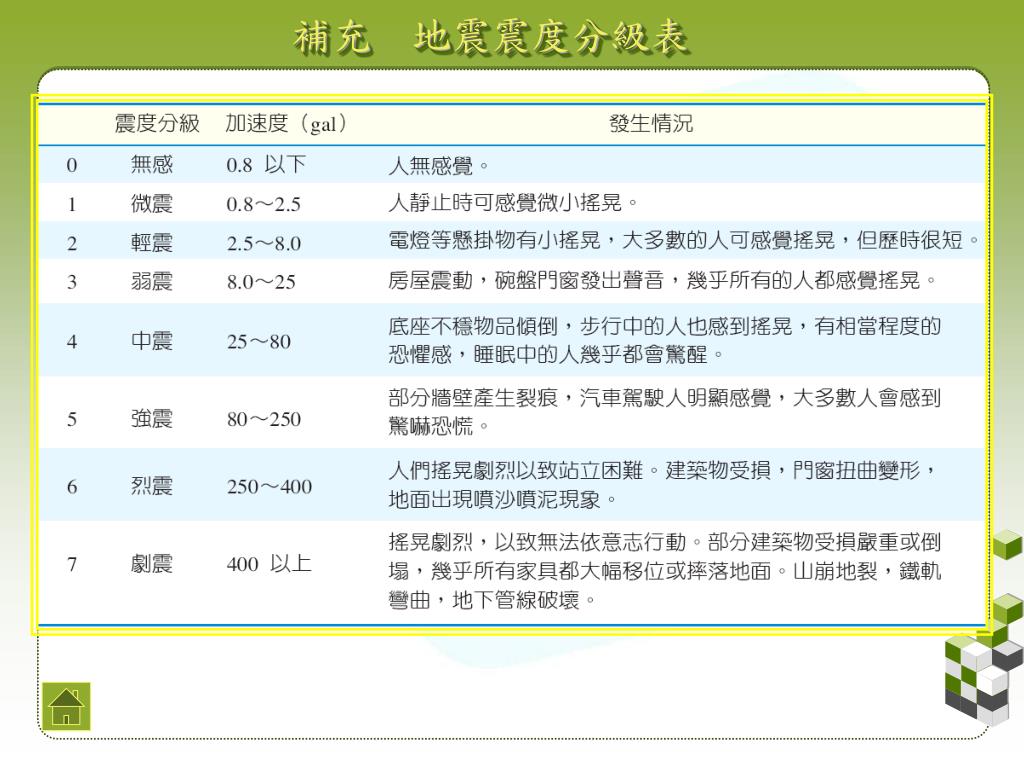1024x768 pixels.
Task: Click the slide title 補充 地震震度分級表
Action: pyautogui.click(x=491, y=37)
